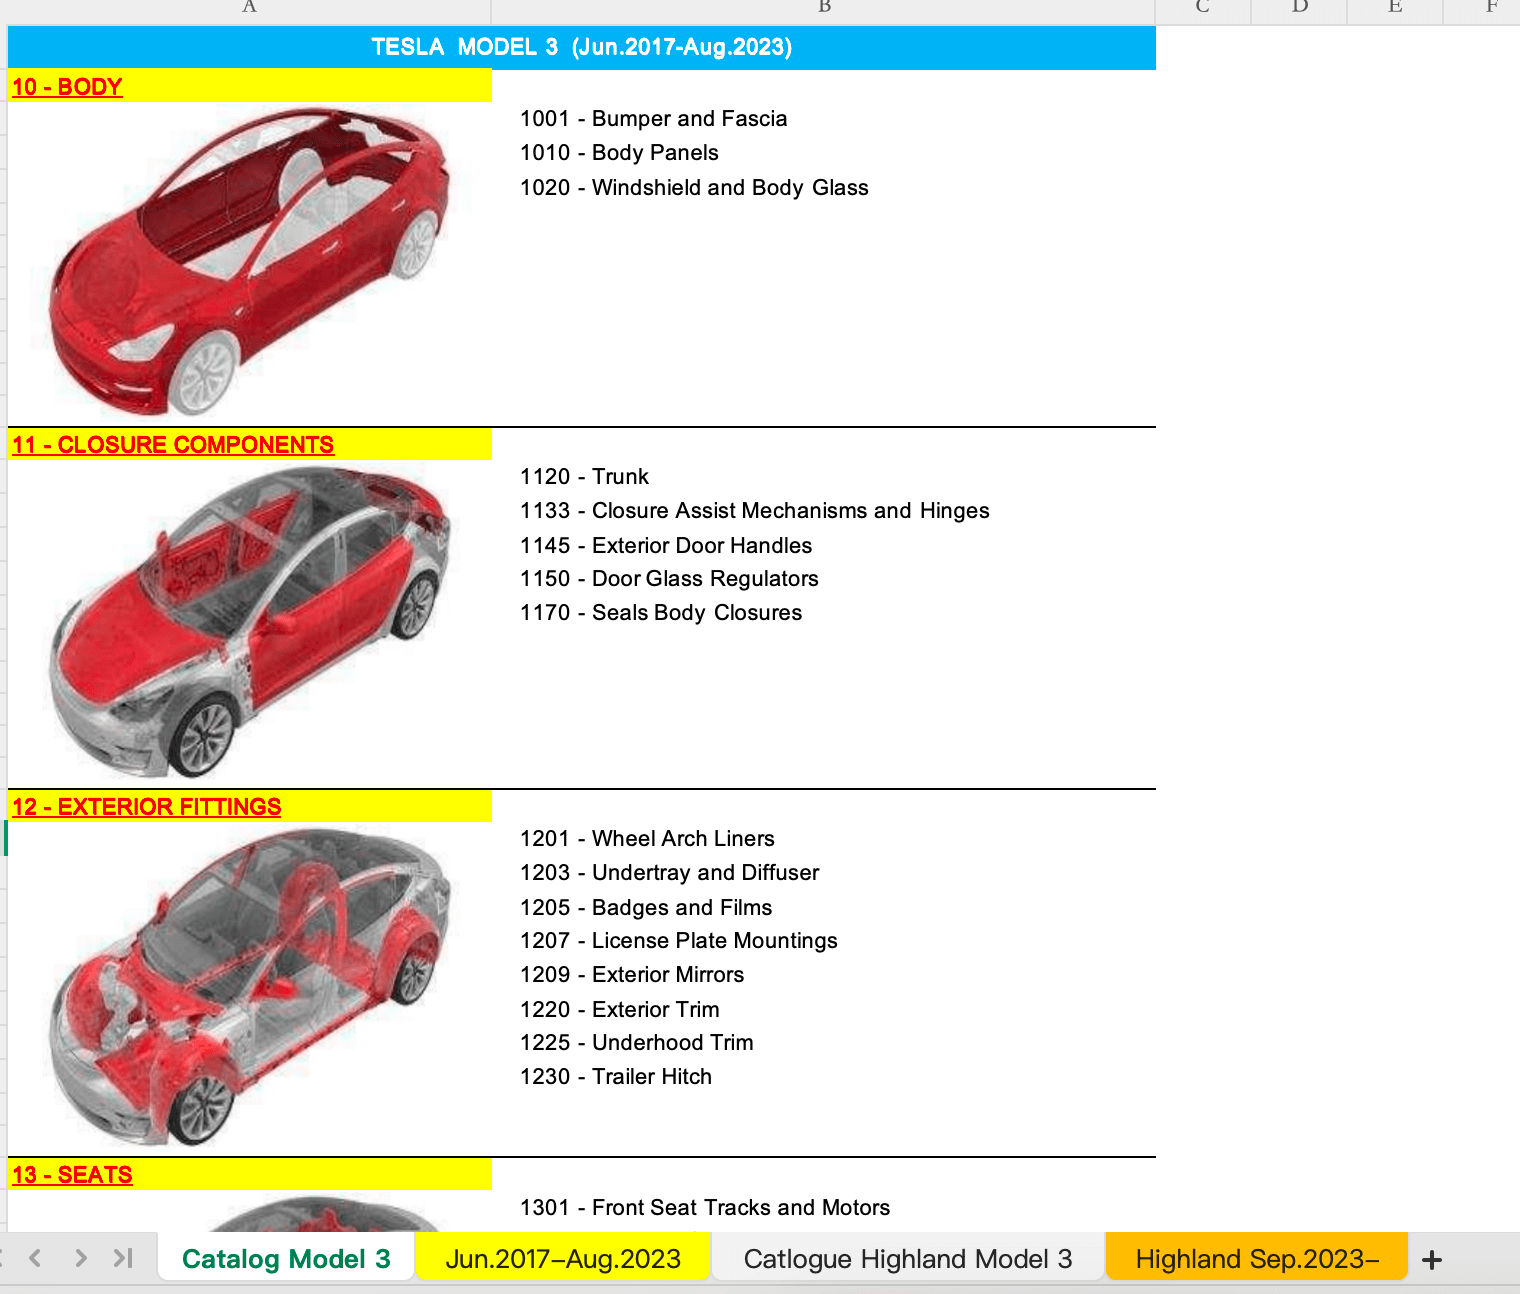
Task: Open the Jun.2017–Aug.2023 sheet tab
Action: tap(563, 1258)
